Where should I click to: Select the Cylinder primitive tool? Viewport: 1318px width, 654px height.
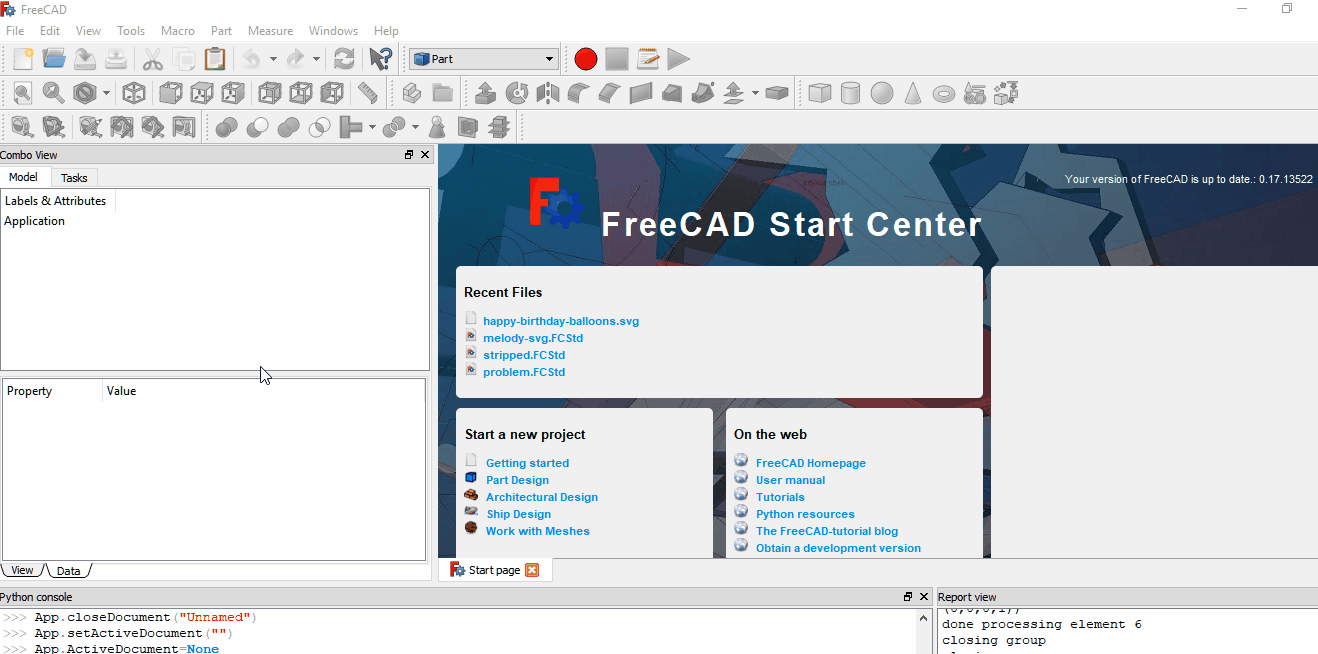click(x=850, y=92)
